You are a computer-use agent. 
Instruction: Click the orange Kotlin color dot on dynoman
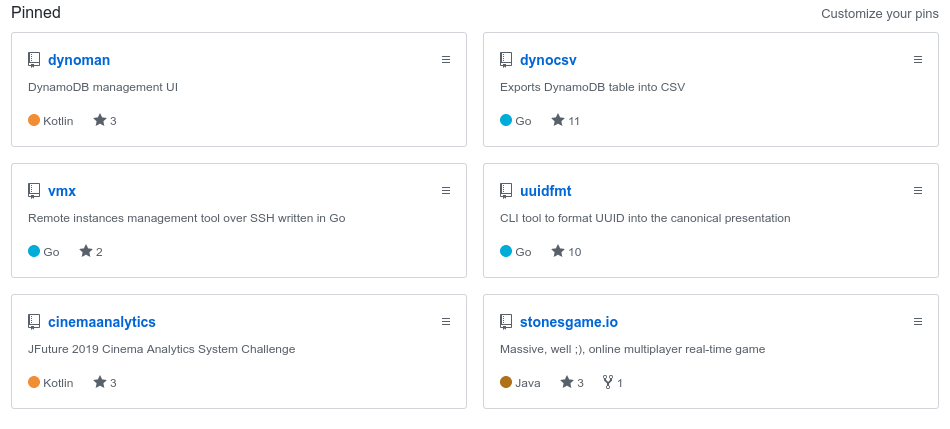(x=34, y=120)
